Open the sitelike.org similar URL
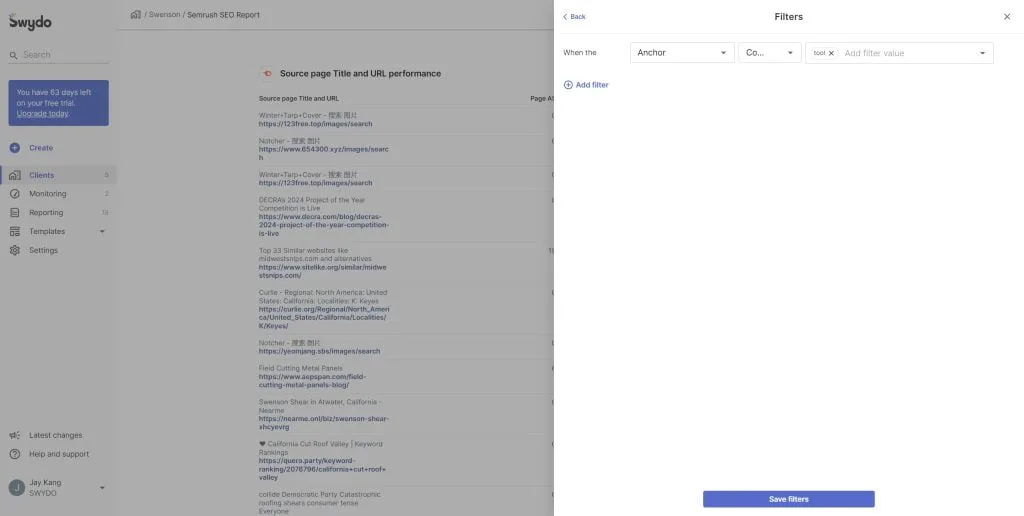Screen dimensions: 1024x516 (323, 271)
